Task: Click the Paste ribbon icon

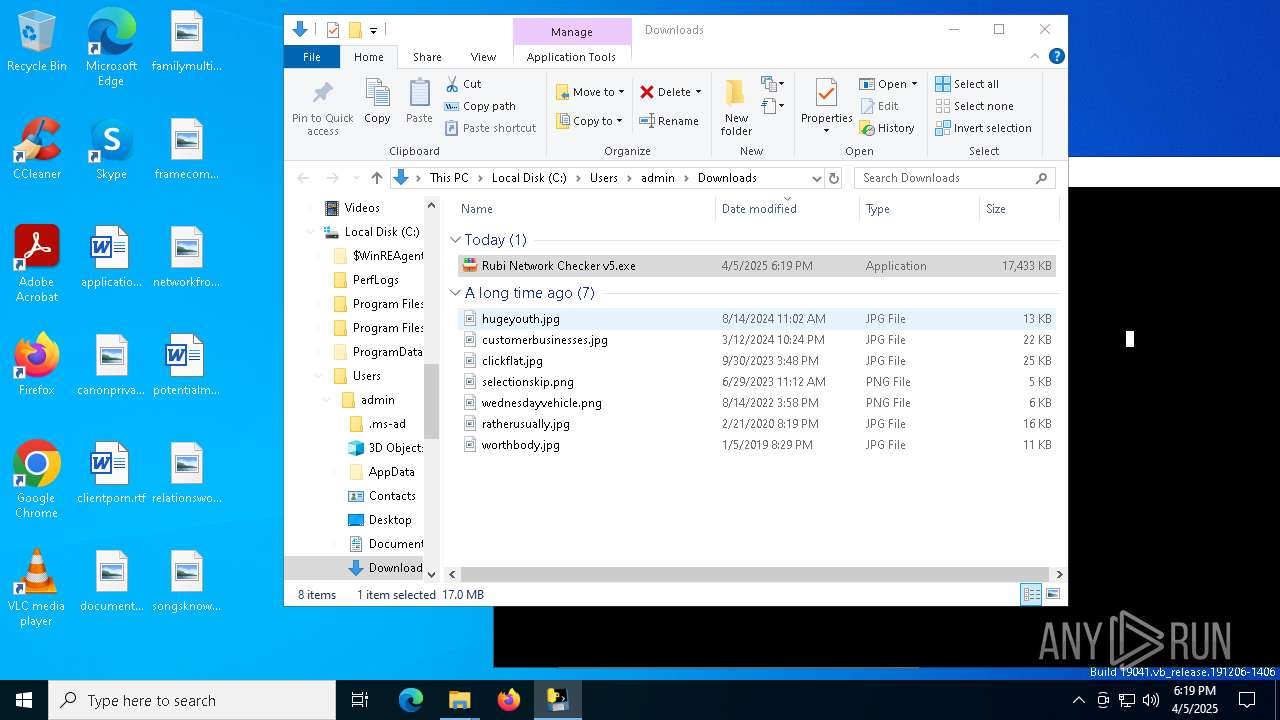Action: [419, 101]
